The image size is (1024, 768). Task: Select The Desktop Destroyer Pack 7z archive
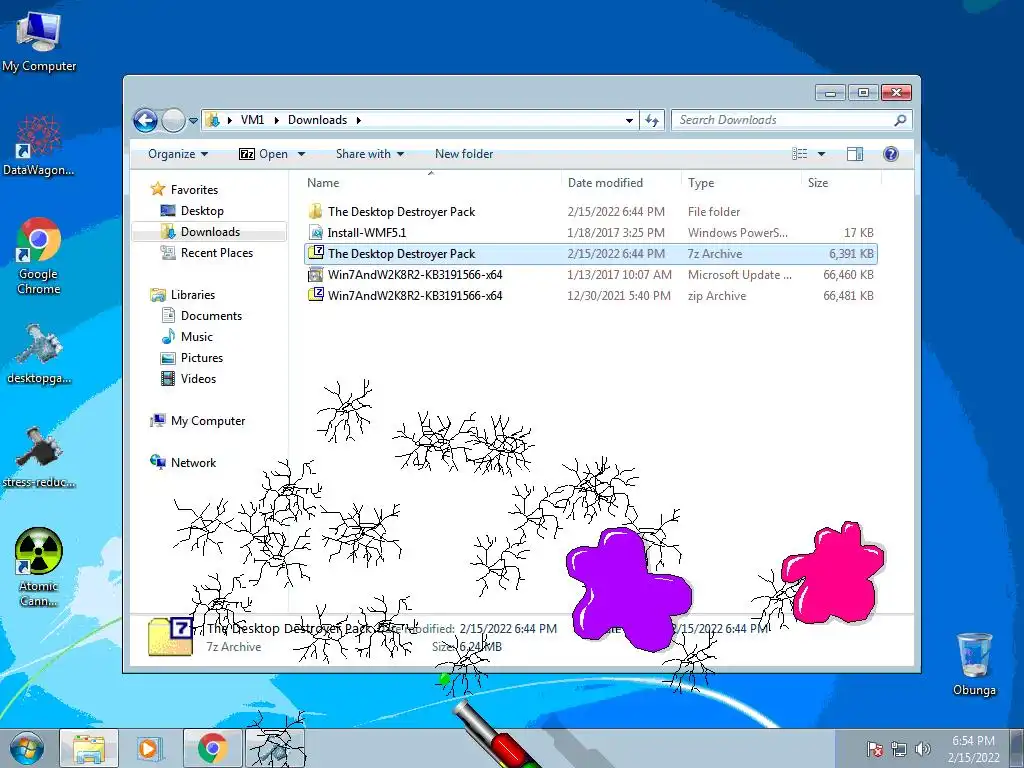[590, 253]
